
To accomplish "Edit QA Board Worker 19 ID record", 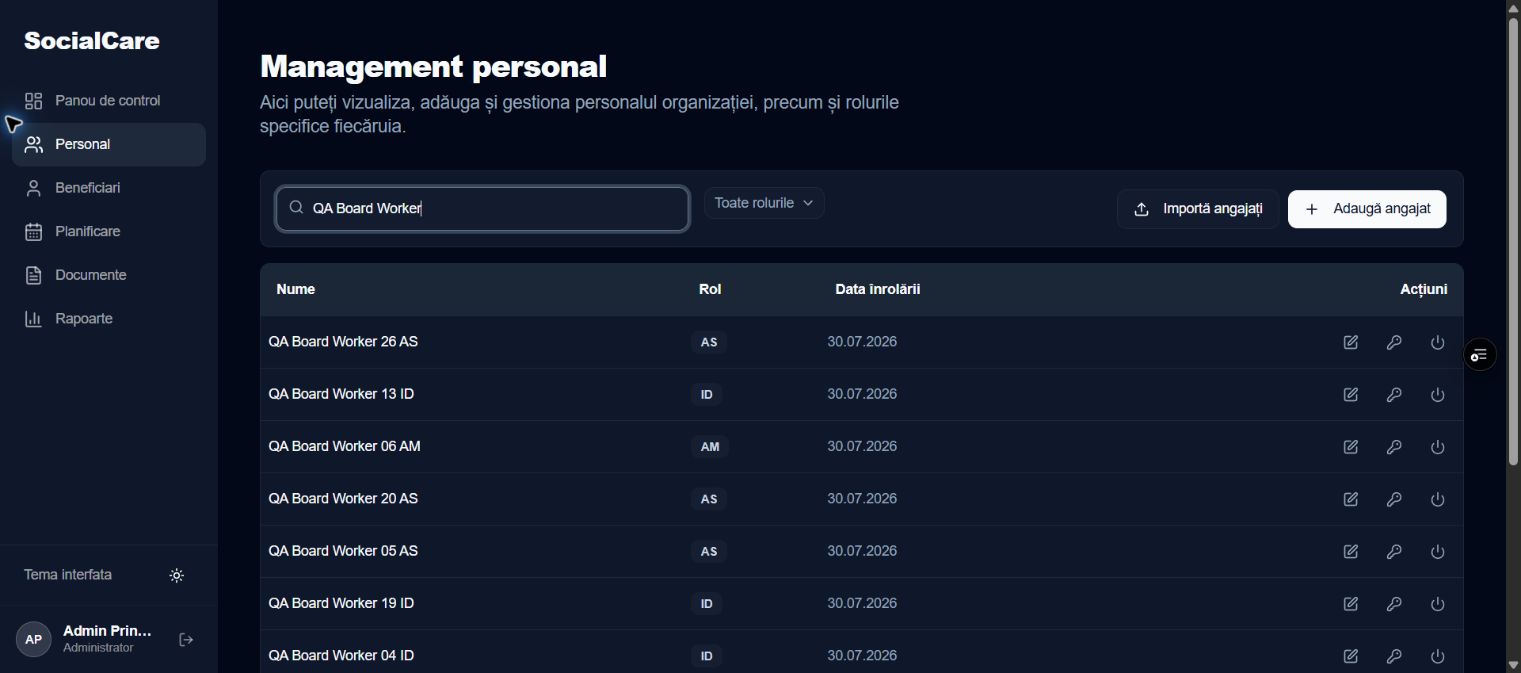I will tap(1351, 604).
